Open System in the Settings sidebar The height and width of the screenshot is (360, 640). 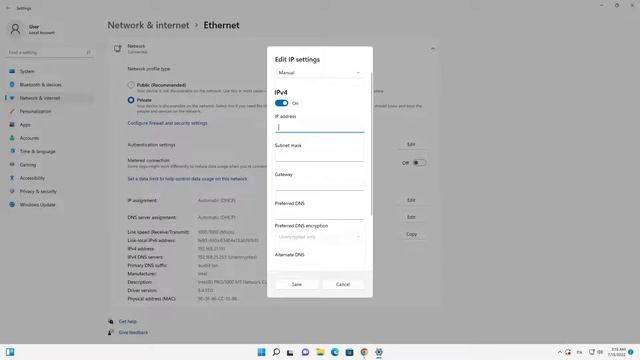click(x=49, y=71)
